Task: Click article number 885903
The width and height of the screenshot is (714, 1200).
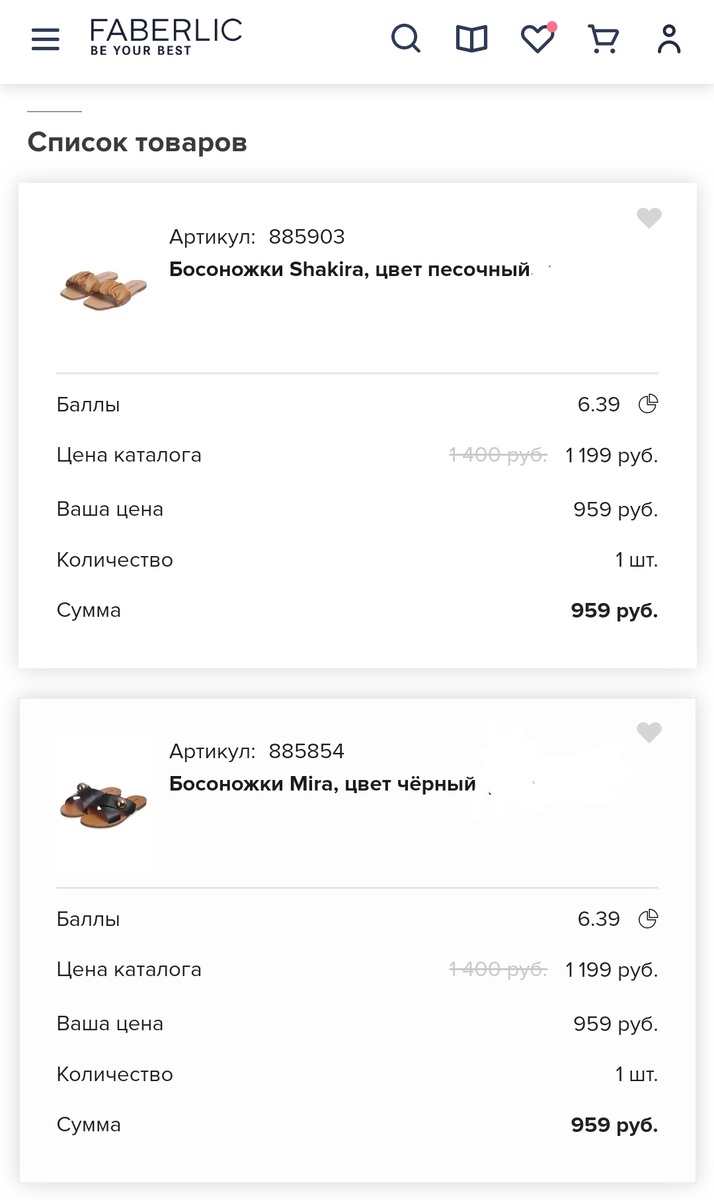Action: coord(307,236)
